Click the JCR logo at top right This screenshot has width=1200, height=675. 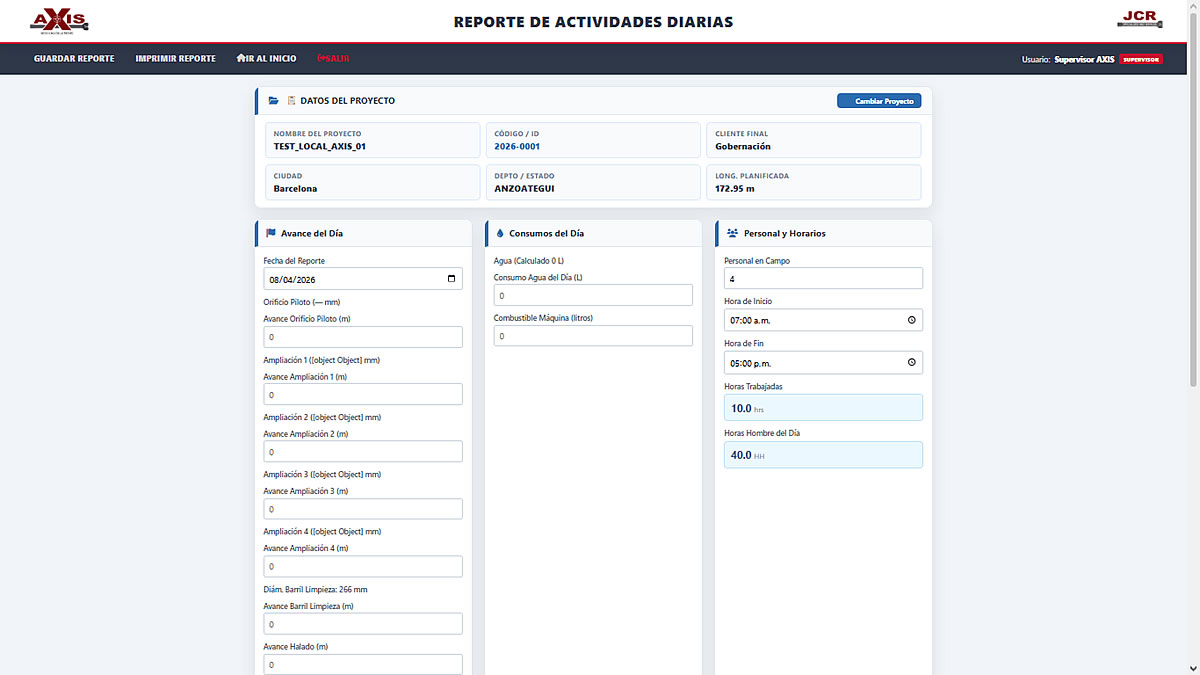(1139, 19)
